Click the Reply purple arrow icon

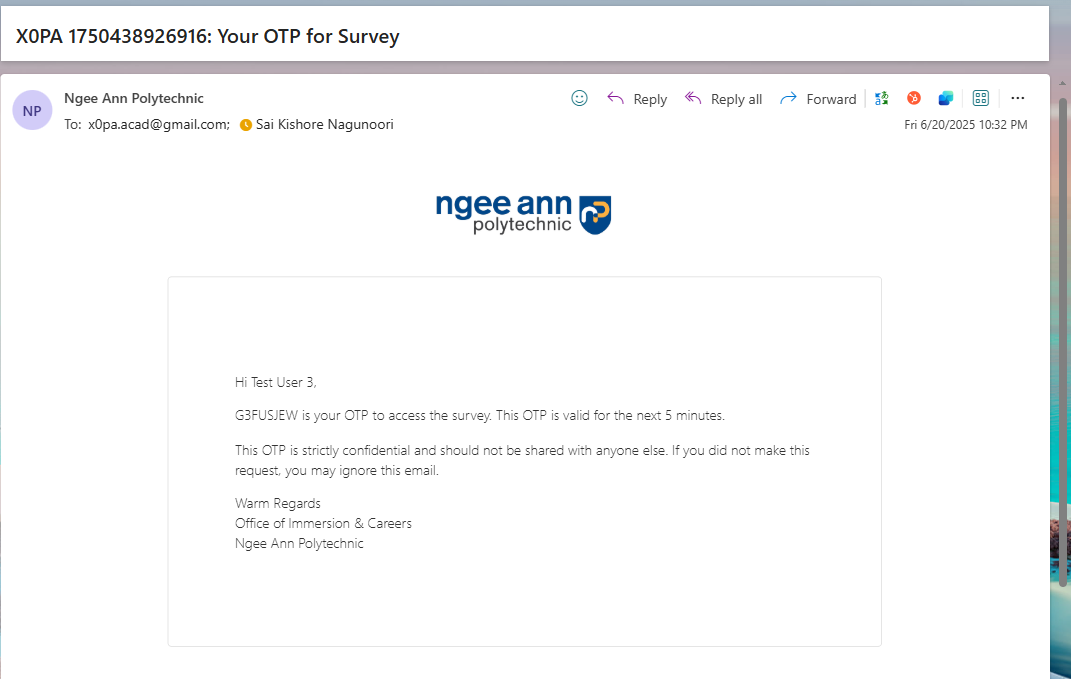[615, 98]
